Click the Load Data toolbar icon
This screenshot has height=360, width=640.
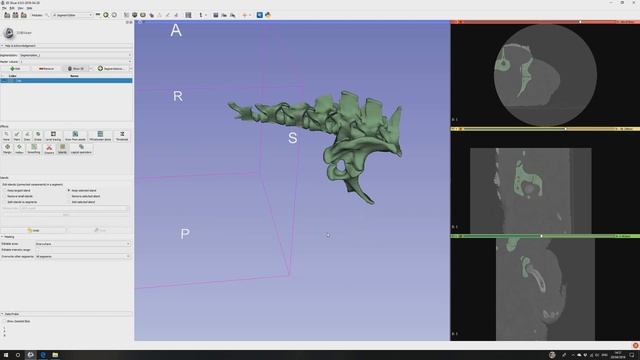7,15
